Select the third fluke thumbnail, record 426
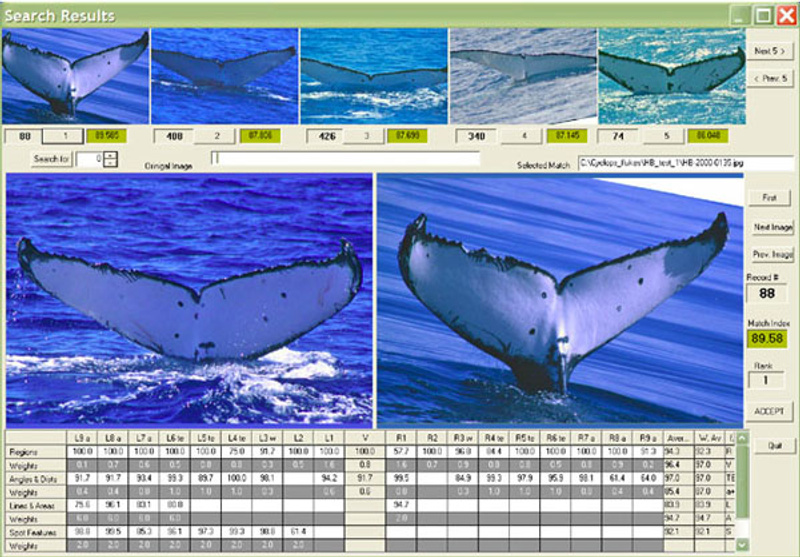This screenshot has width=800, height=557. coord(373,76)
